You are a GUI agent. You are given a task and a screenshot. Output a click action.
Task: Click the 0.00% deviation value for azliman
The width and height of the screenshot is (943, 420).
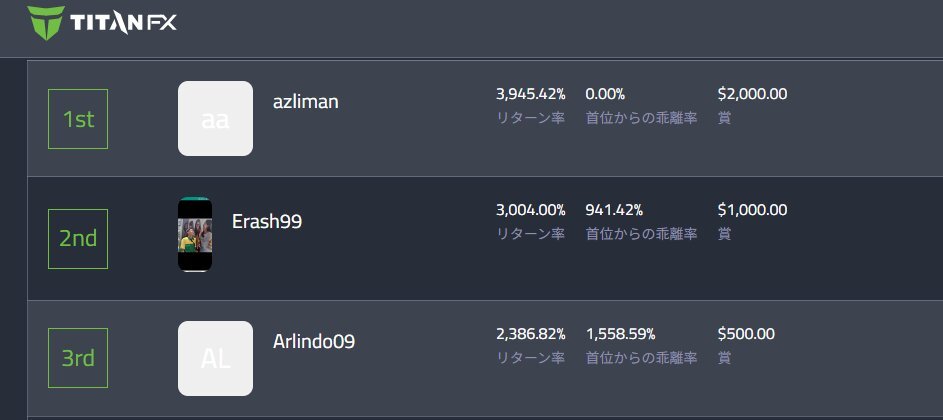coord(605,94)
